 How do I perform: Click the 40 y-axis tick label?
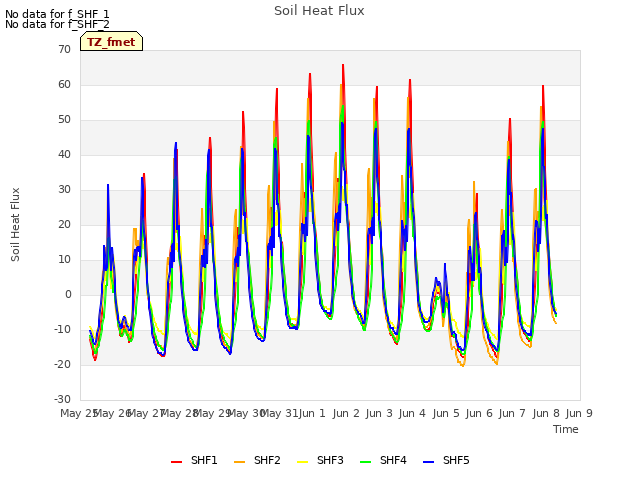coord(64,155)
